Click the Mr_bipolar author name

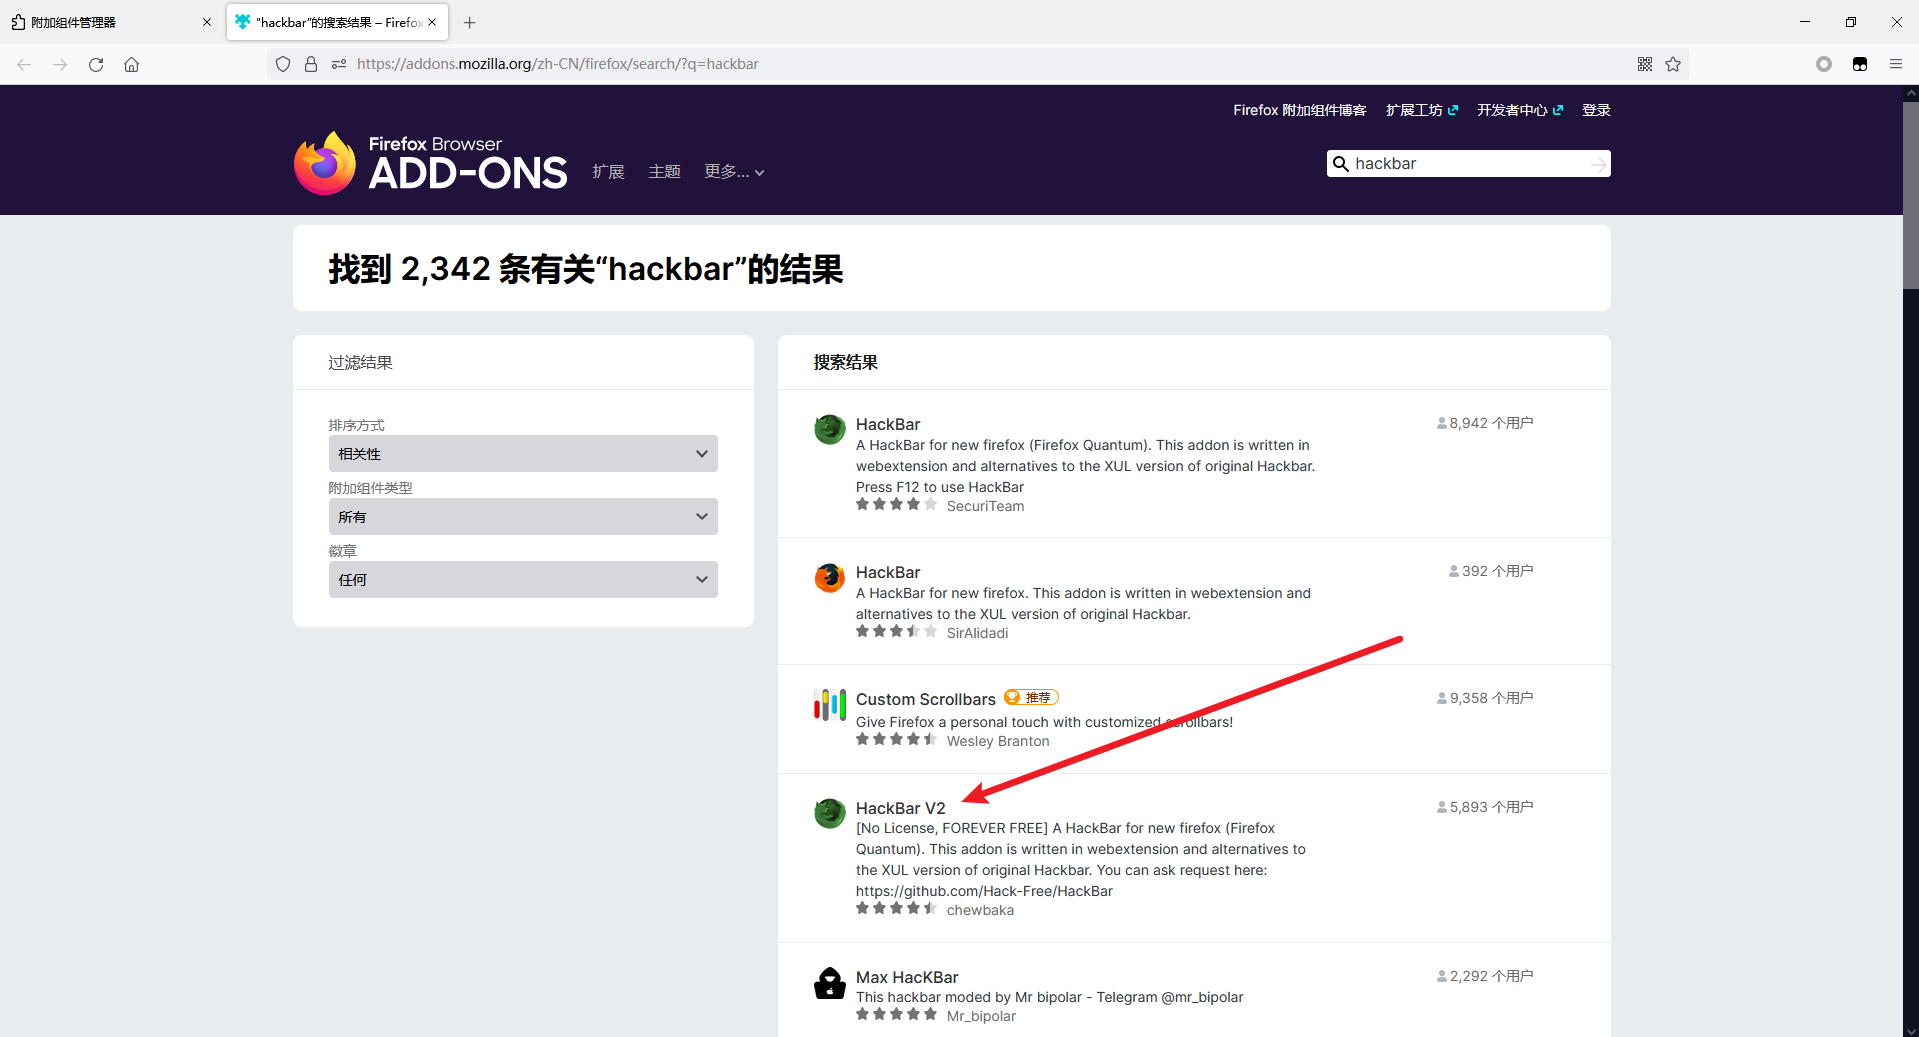pos(981,1016)
